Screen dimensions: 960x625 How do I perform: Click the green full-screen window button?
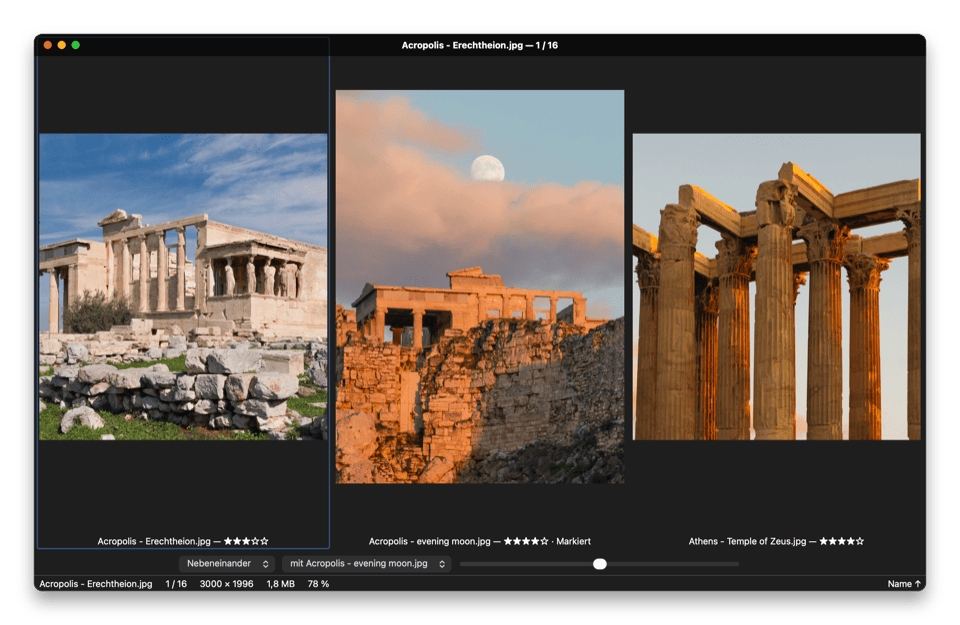pos(75,45)
